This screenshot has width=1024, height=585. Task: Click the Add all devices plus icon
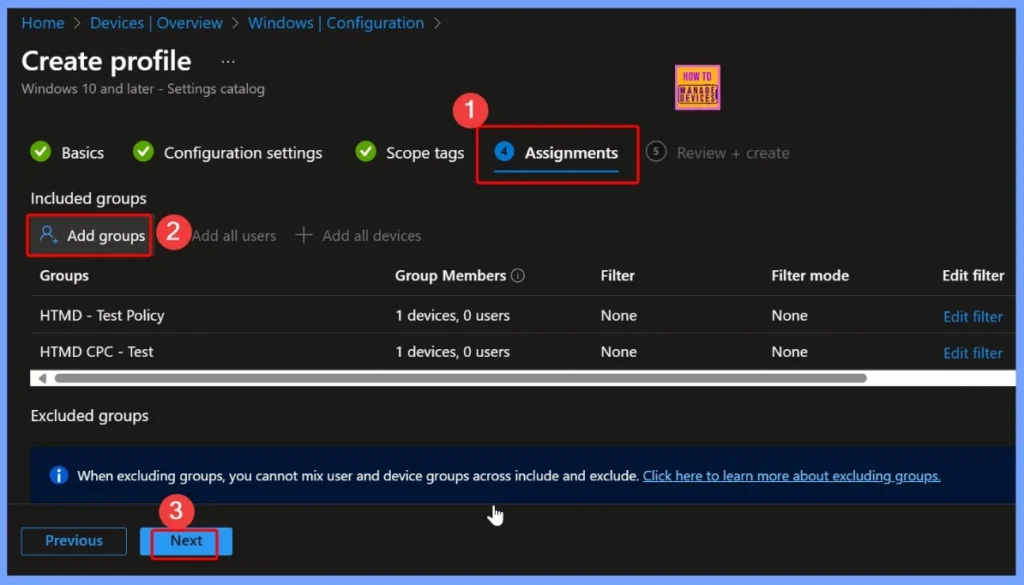(x=302, y=235)
